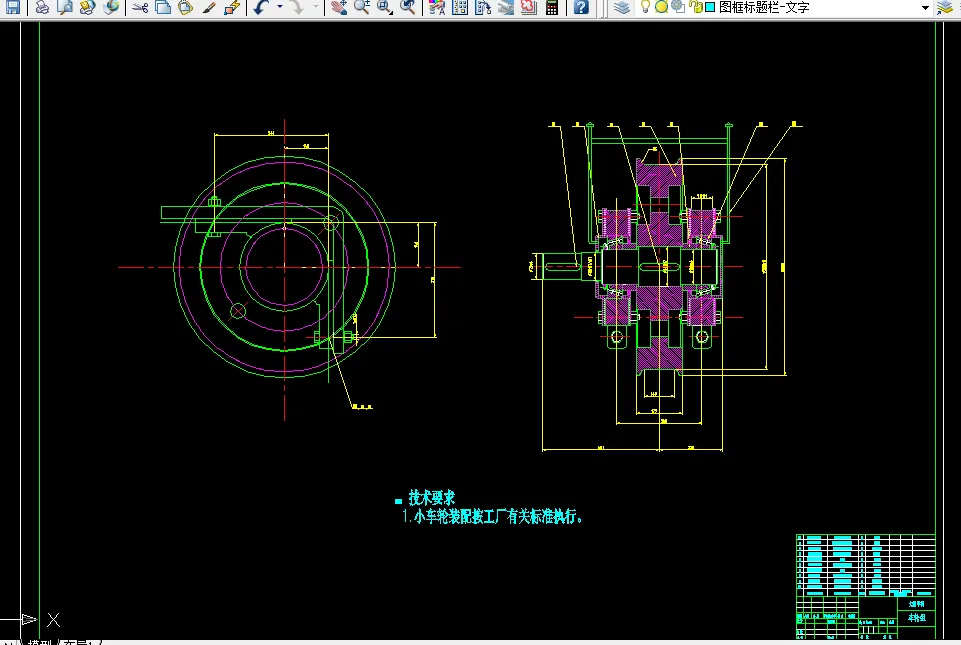Viewport: 961px width, 645px height.
Task: Open the Markup Set Manager icon
Action: [x=528, y=7]
